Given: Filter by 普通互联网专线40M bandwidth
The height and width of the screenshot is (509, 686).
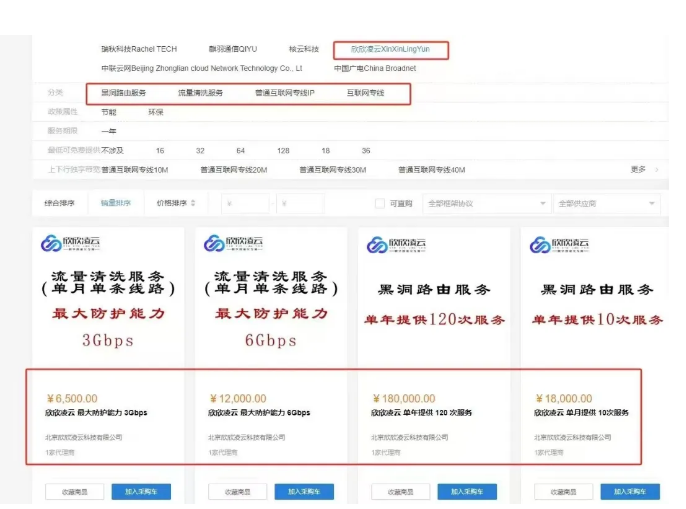Looking at the screenshot, I should [x=432, y=170].
